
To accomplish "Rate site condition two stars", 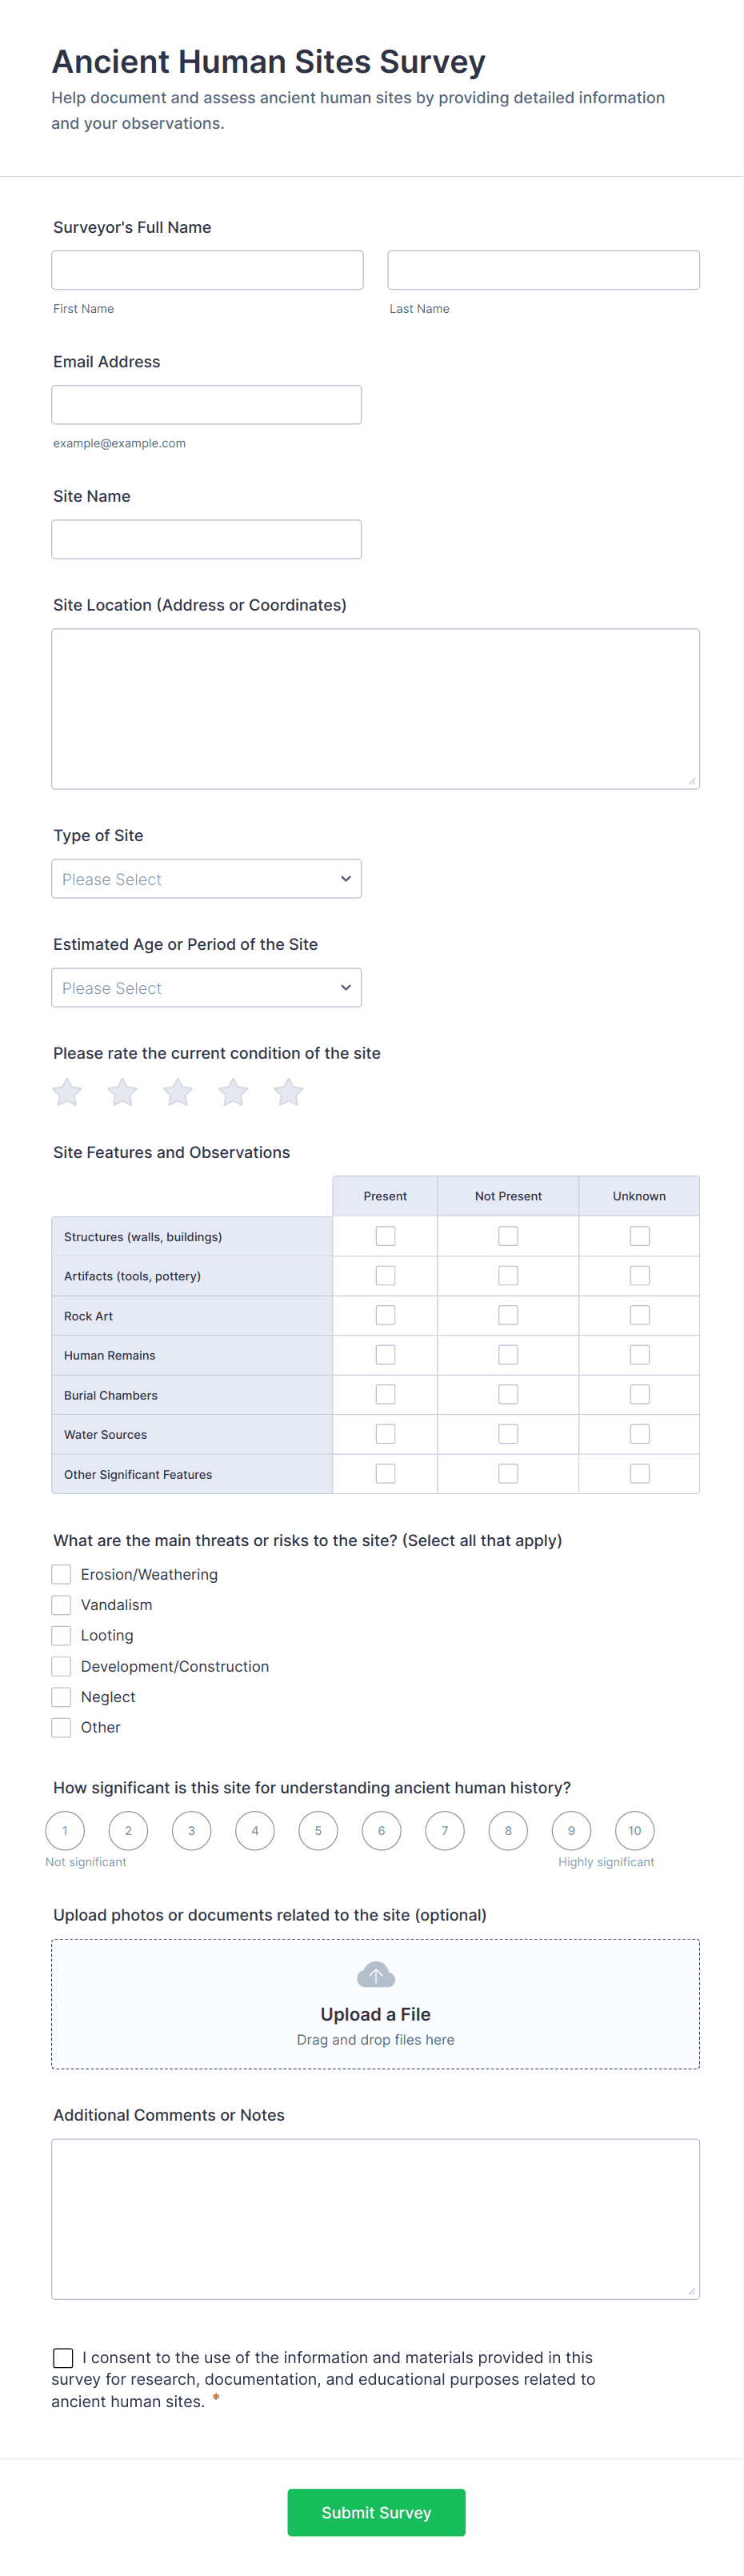I will point(122,1092).
